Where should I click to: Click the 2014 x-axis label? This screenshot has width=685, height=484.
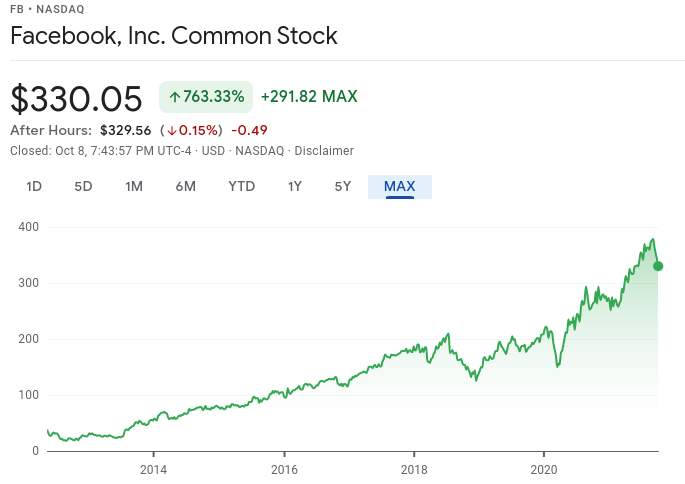click(x=153, y=470)
